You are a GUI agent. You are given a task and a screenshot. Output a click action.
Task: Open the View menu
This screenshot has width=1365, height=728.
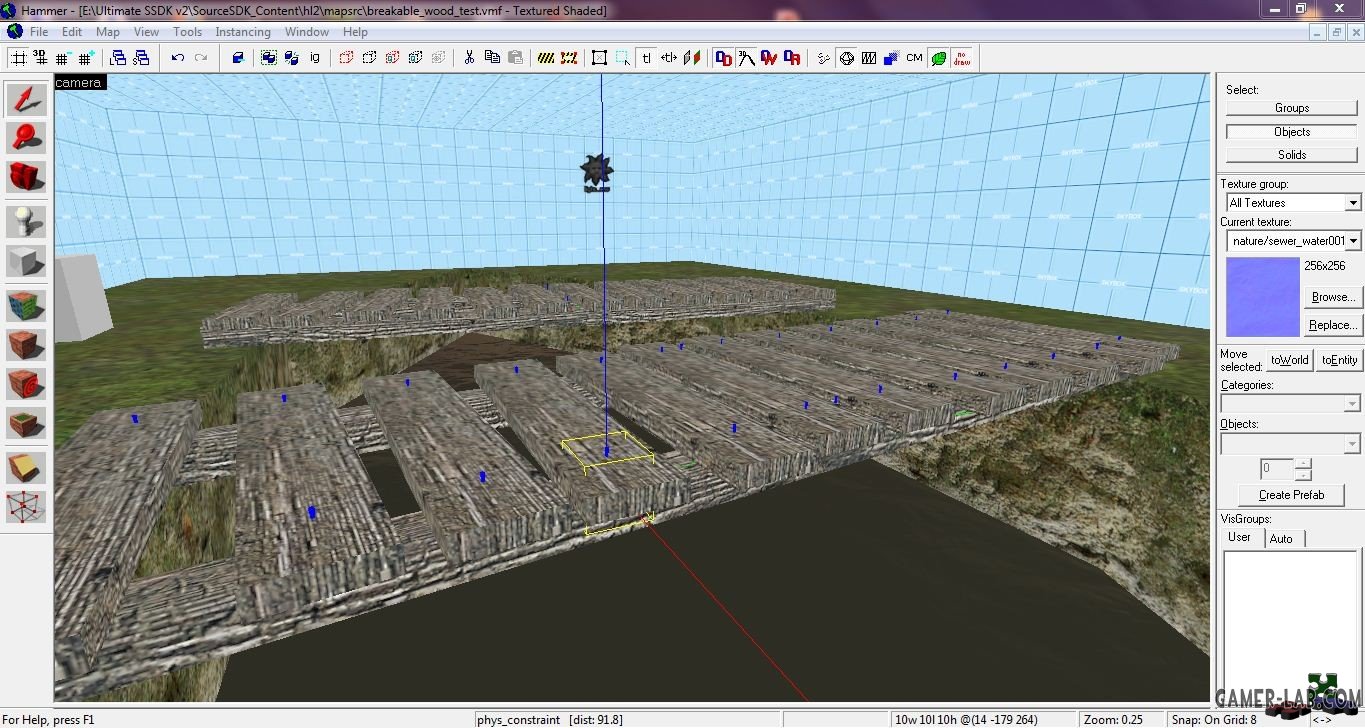[x=146, y=32]
